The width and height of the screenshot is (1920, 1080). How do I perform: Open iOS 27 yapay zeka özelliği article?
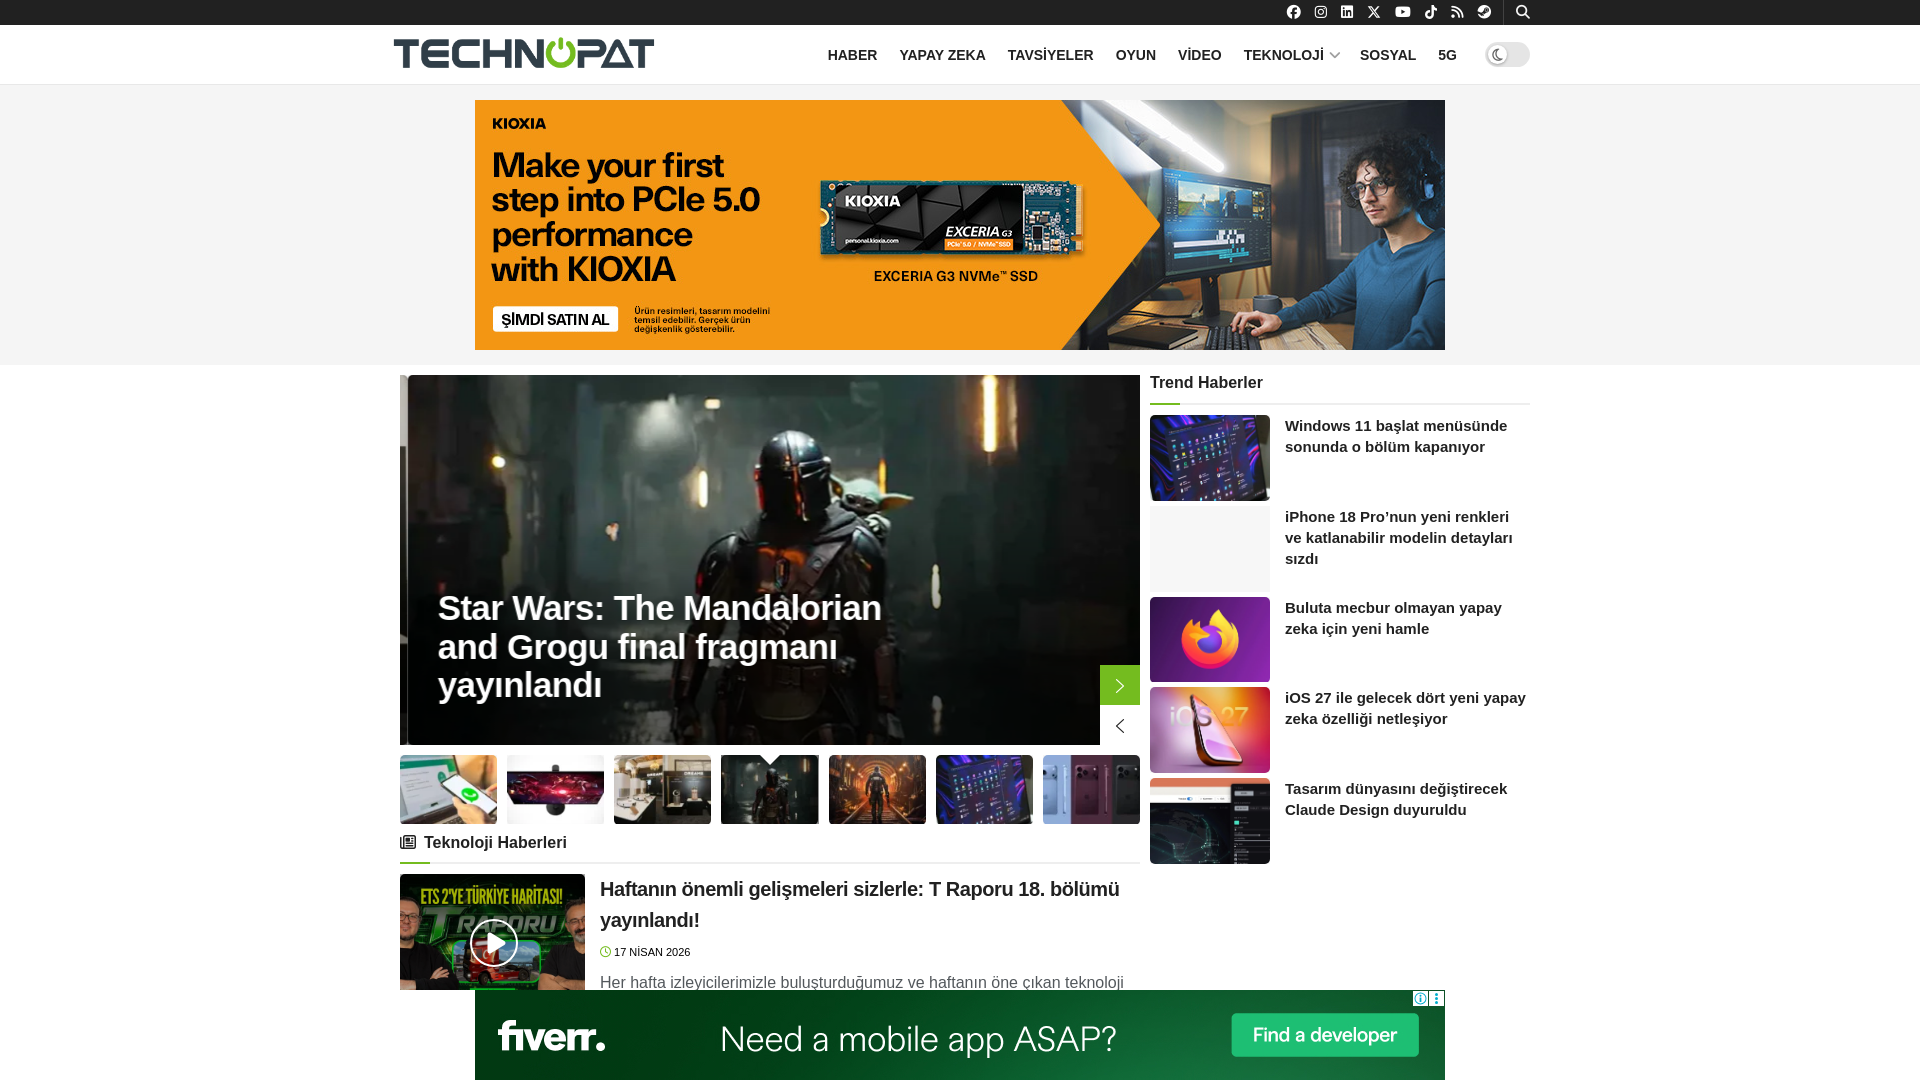click(x=1405, y=708)
